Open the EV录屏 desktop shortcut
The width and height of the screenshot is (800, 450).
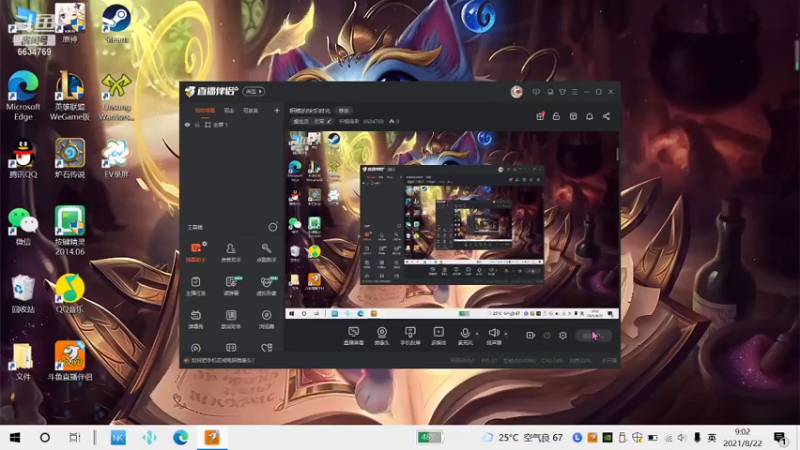pyautogui.click(x=116, y=158)
